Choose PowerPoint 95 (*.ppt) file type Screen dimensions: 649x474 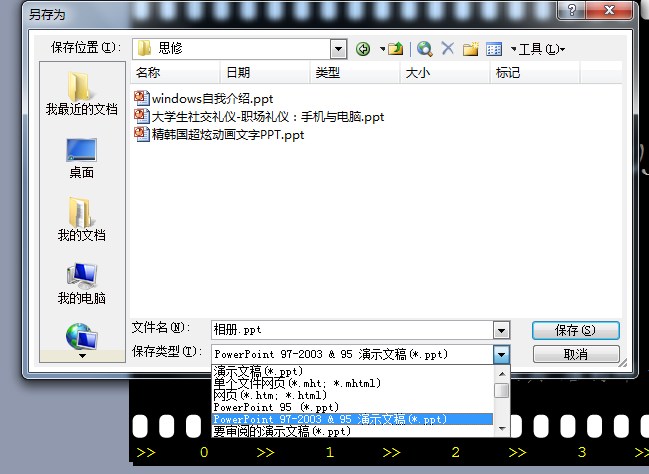pyautogui.click(x=353, y=407)
